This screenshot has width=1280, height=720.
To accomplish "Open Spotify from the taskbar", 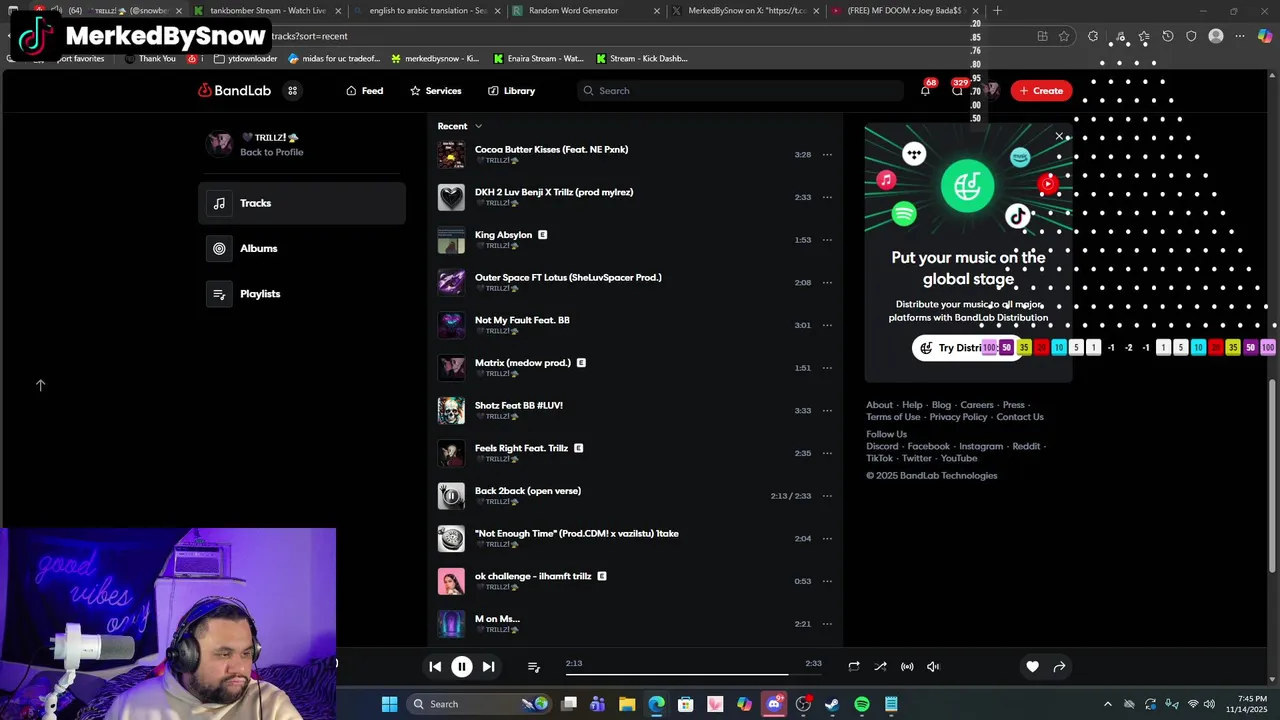I will coord(862,704).
